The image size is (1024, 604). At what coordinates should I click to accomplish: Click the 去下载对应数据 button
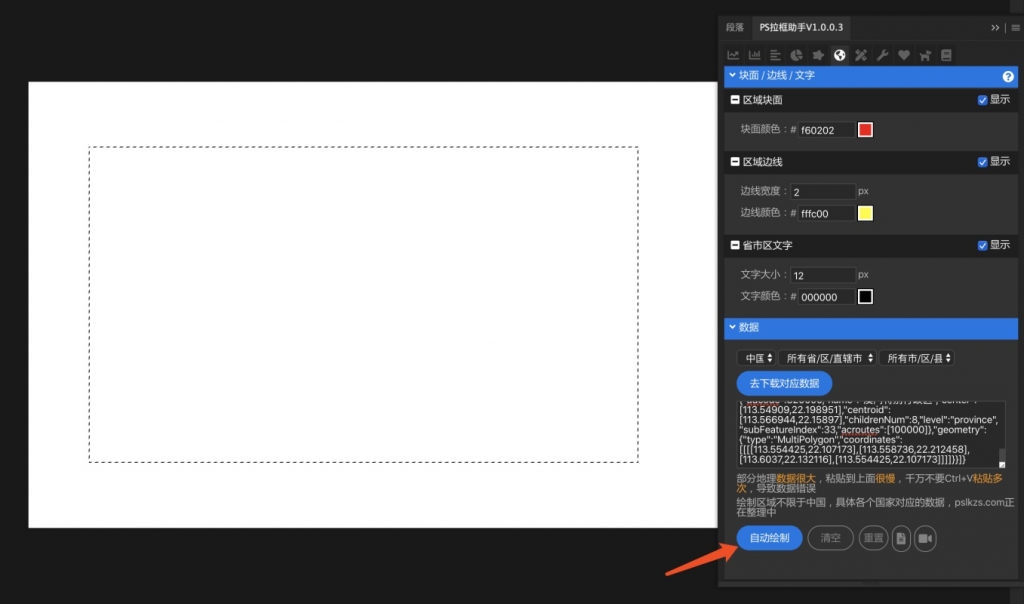coord(784,383)
